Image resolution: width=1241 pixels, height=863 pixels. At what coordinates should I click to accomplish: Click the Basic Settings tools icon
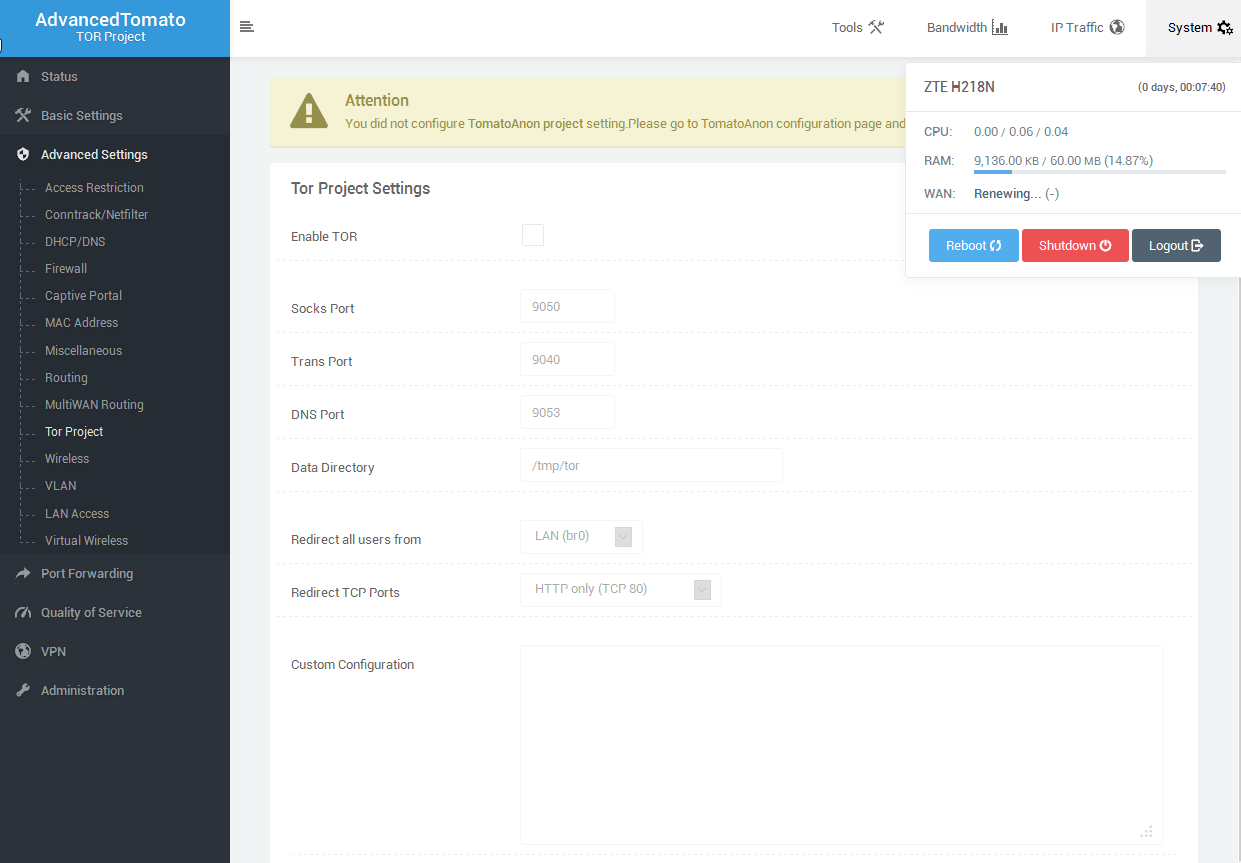(23, 115)
